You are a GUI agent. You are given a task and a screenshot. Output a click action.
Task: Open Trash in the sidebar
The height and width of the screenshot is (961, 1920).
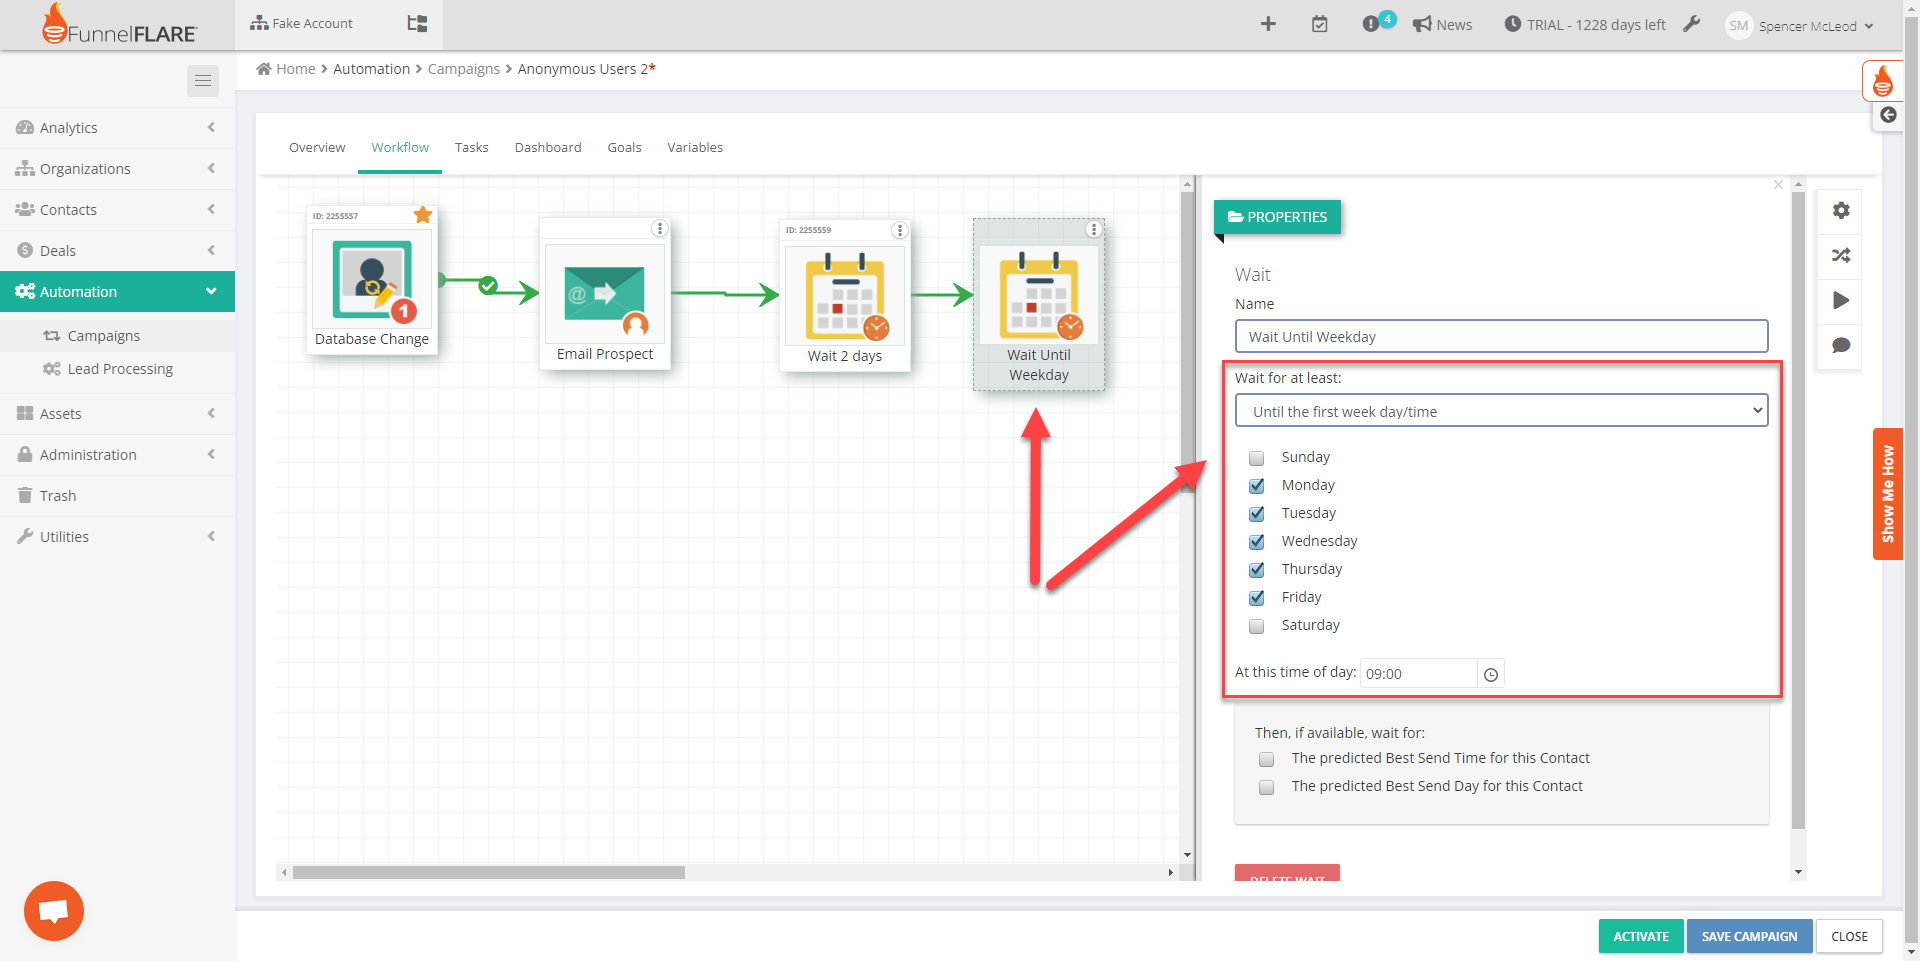pos(117,495)
